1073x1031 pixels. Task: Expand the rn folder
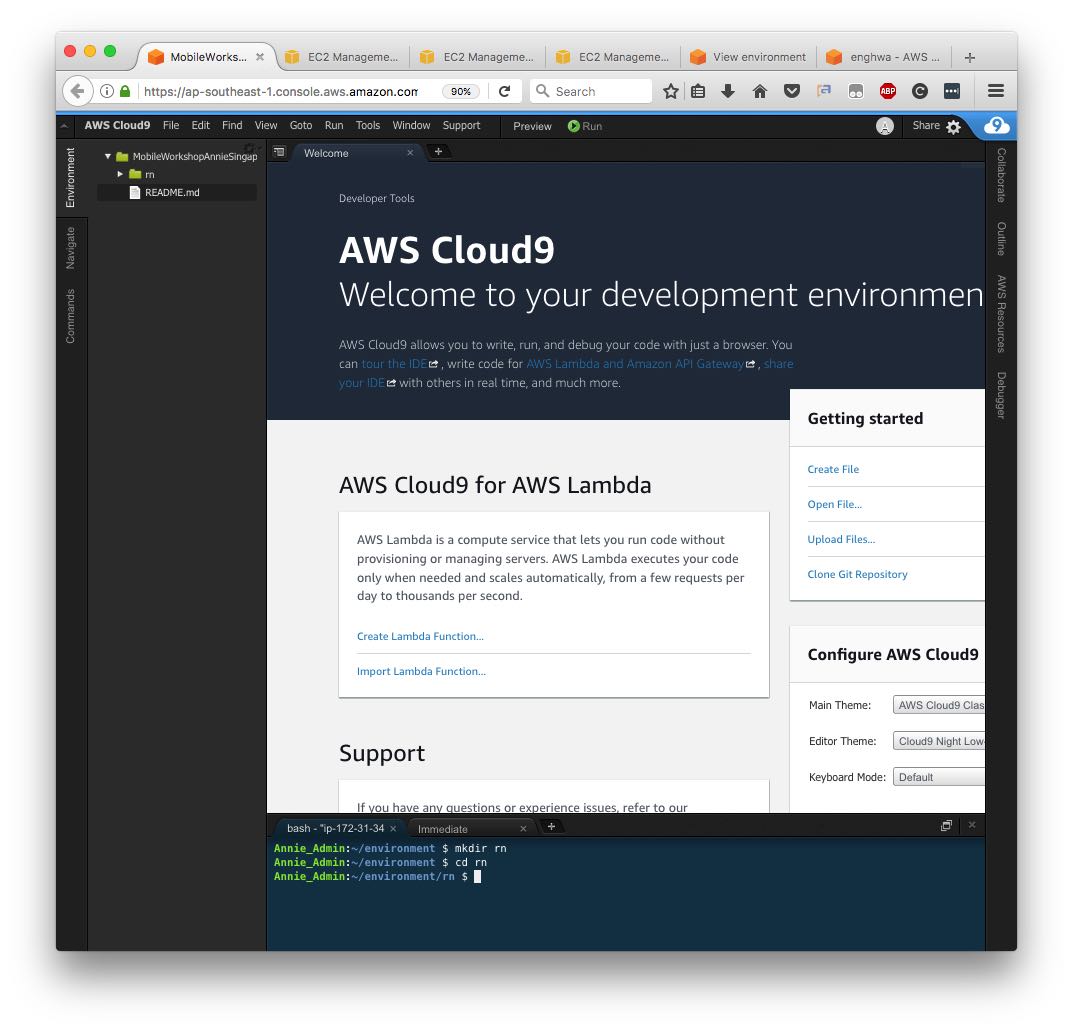click(120, 174)
